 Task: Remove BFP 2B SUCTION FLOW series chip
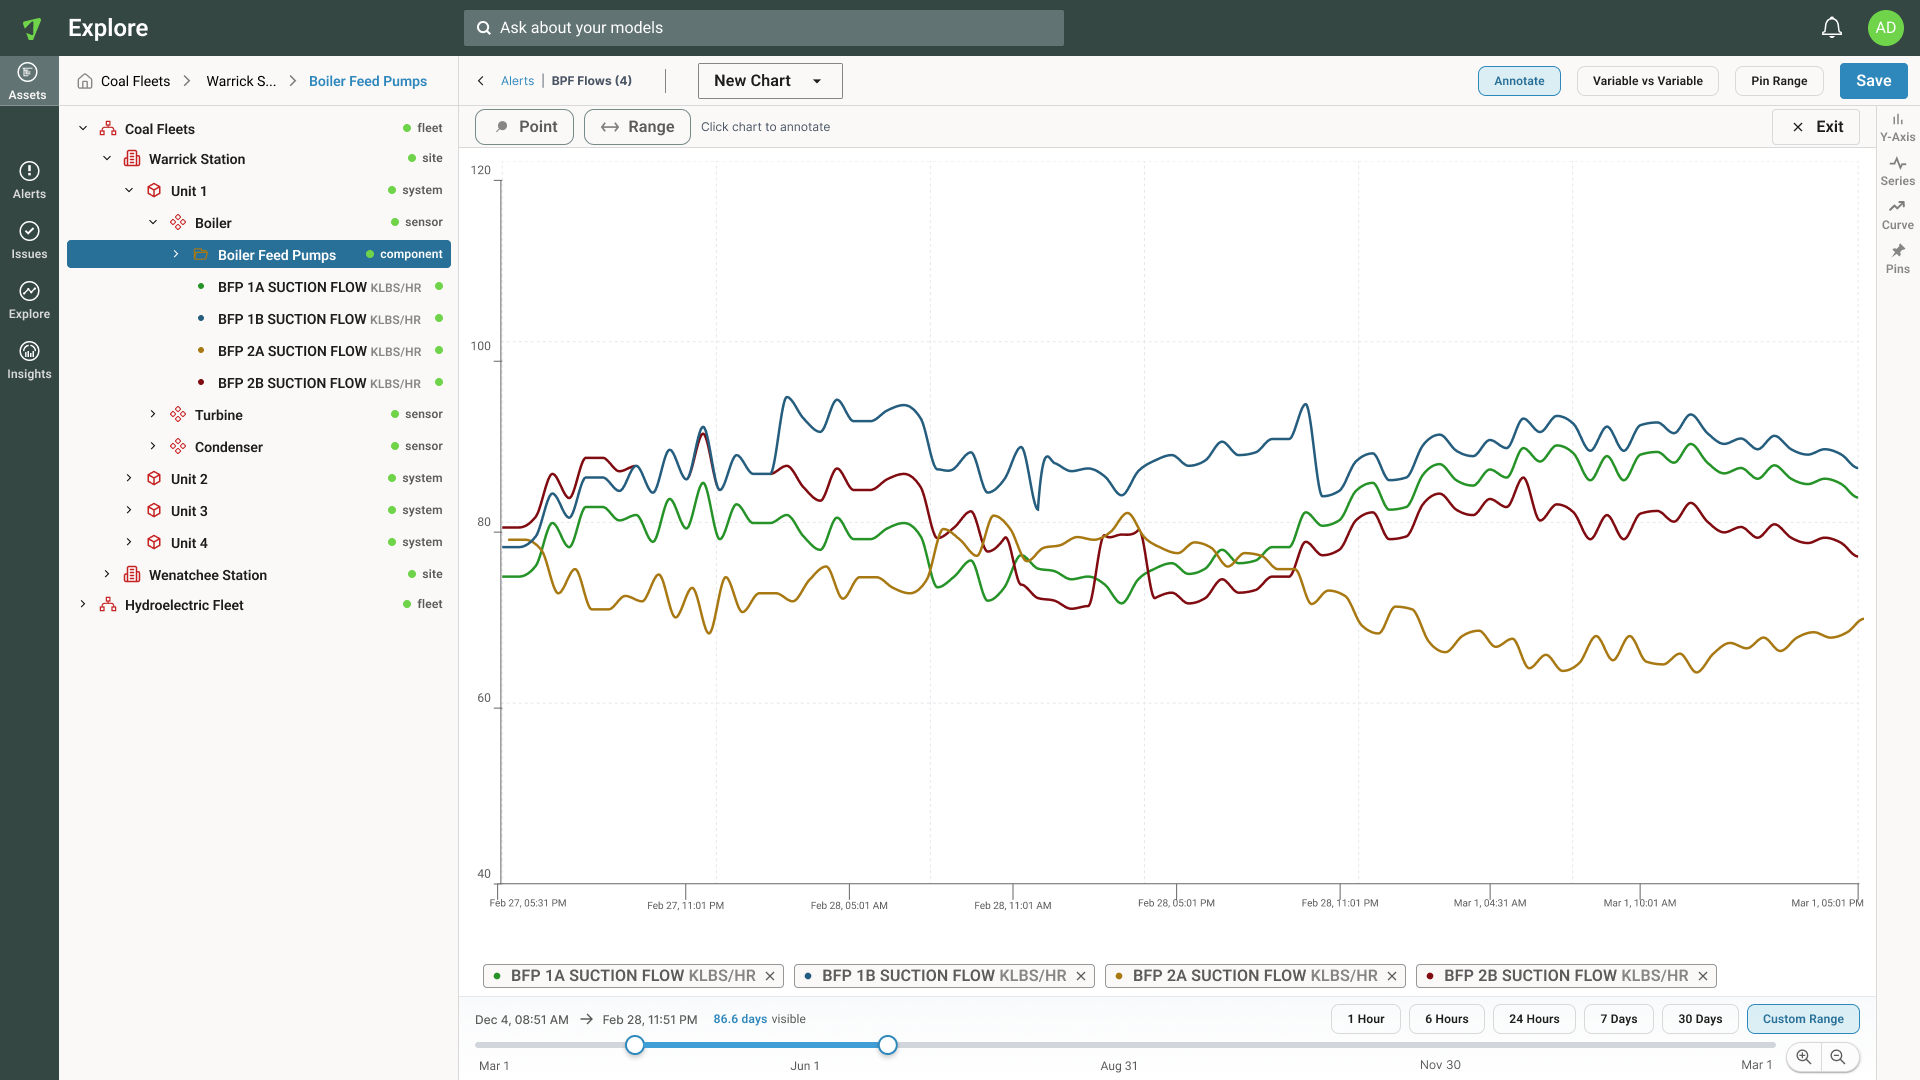(1703, 976)
